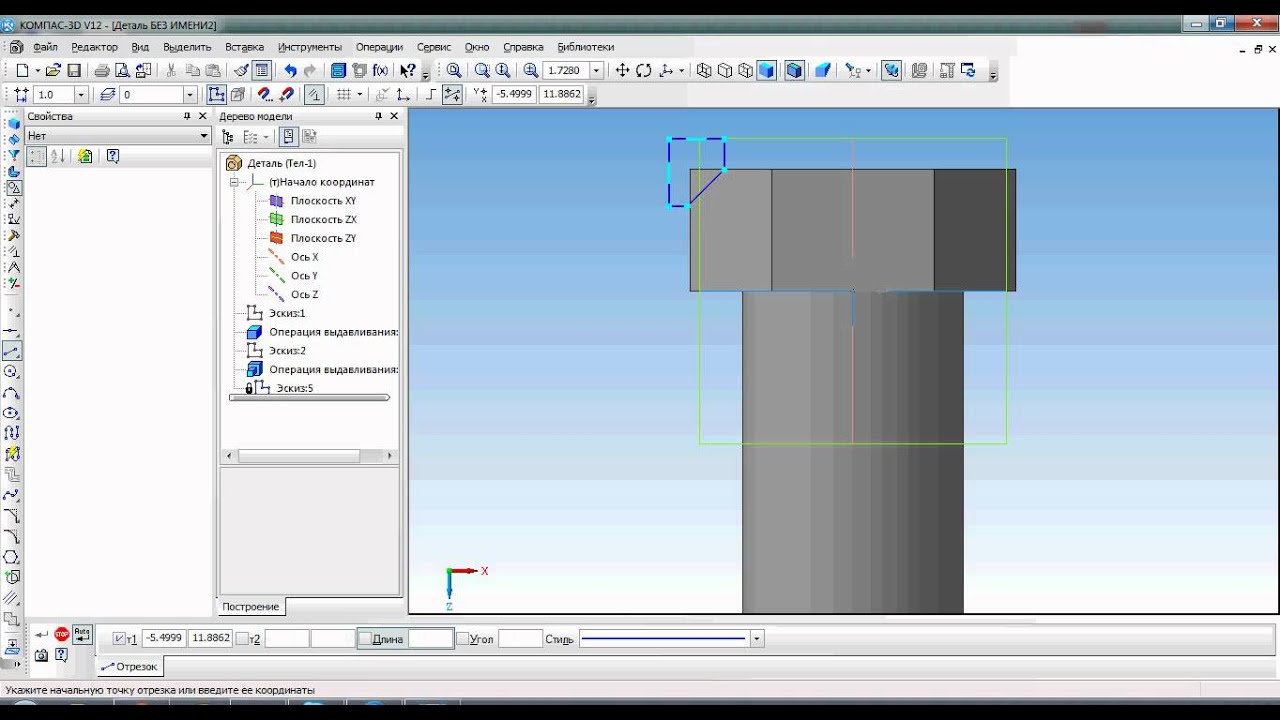Click the New document icon
Viewport: 1280px width, 720px height.
[x=22, y=70]
